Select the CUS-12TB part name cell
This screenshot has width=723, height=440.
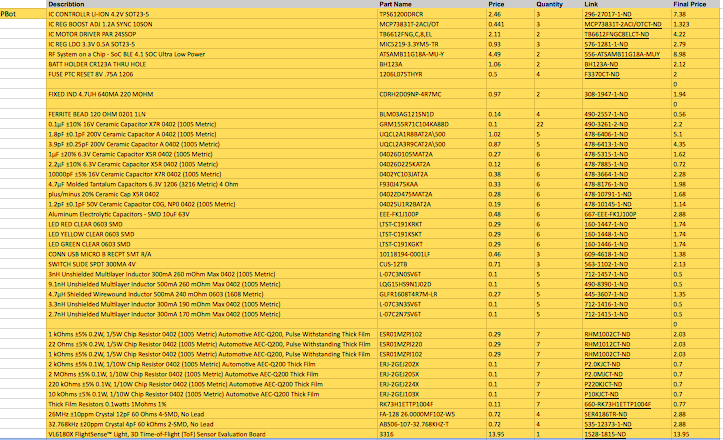(432, 264)
